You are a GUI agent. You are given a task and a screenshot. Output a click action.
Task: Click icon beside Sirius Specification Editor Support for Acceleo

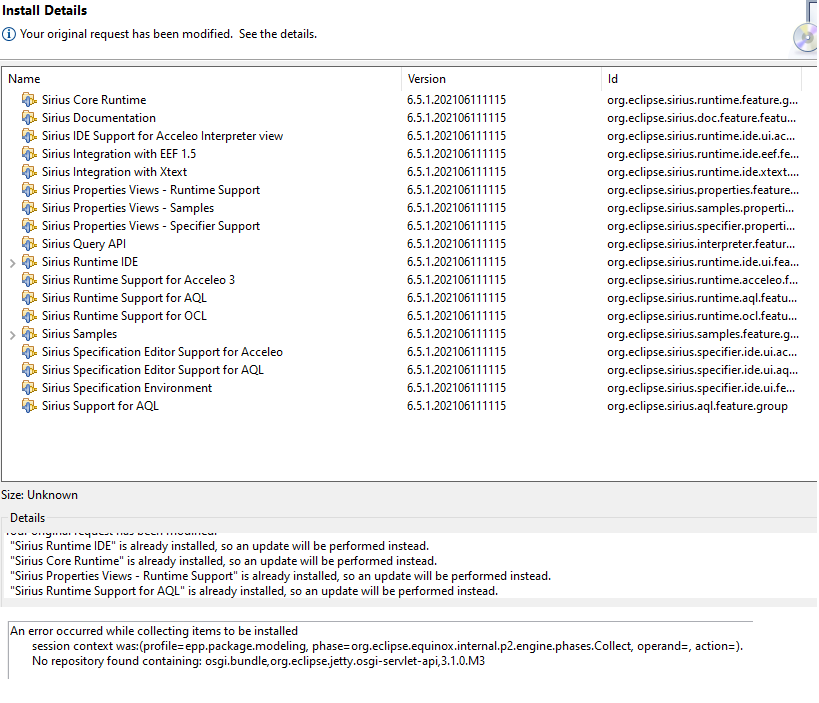(29, 352)
